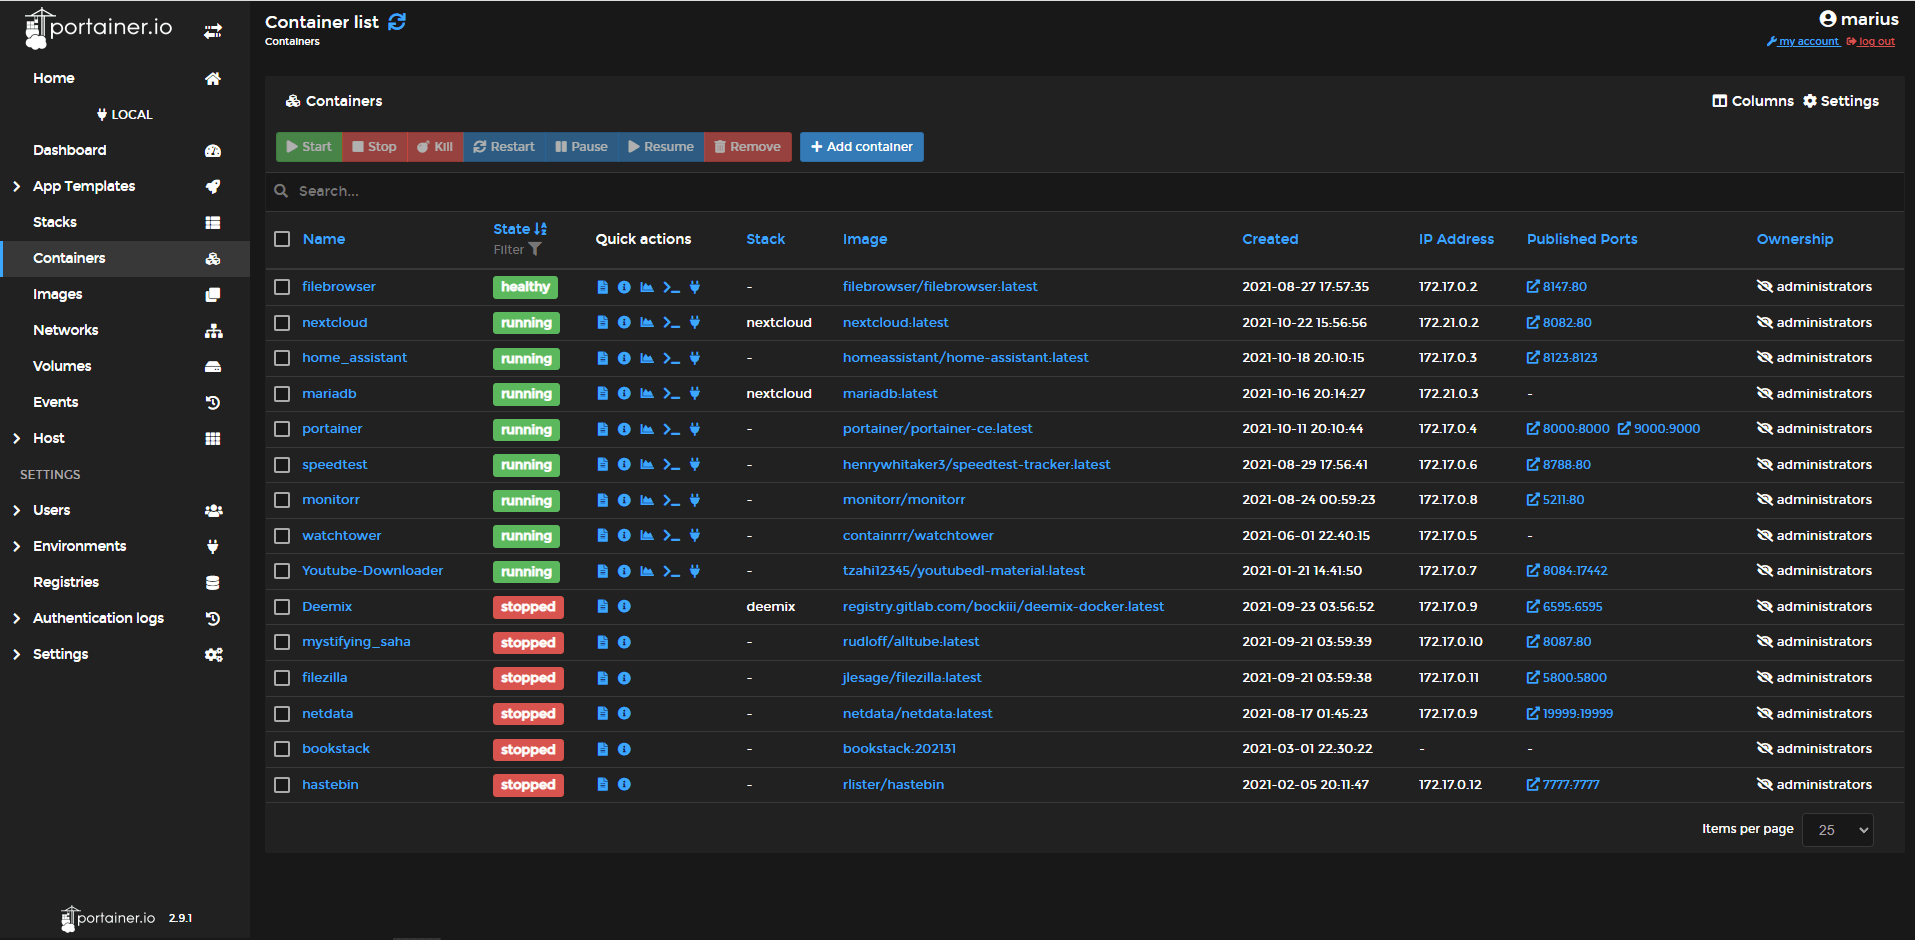Click the Events history icon in sidebar
1915x940 pixels.
point(213,403)
